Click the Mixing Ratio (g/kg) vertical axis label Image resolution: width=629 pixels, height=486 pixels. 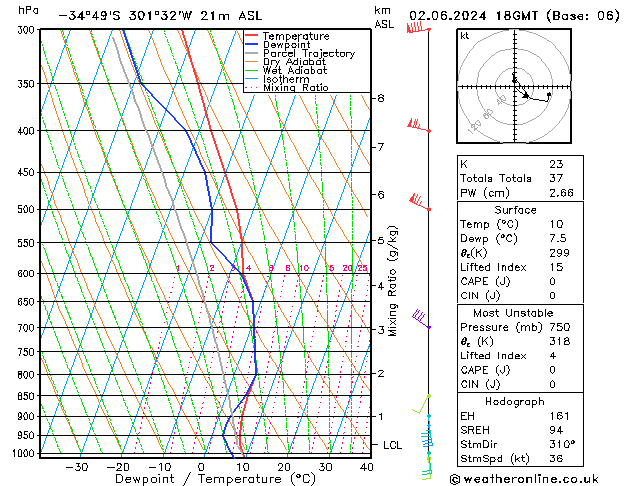(x=392, y=281)
